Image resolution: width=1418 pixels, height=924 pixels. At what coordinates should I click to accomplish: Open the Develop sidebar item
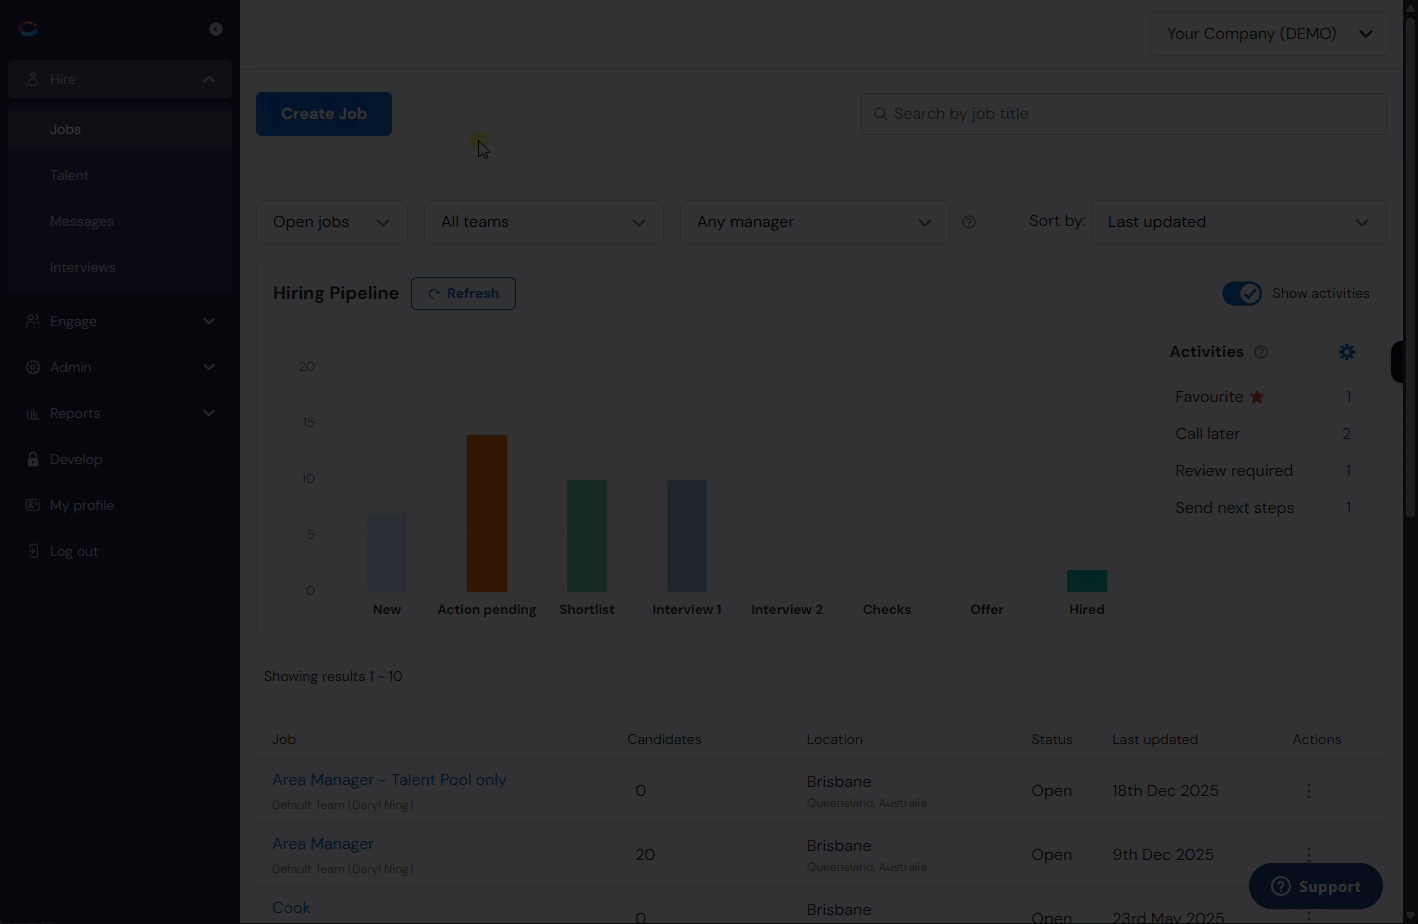(120, 459)
